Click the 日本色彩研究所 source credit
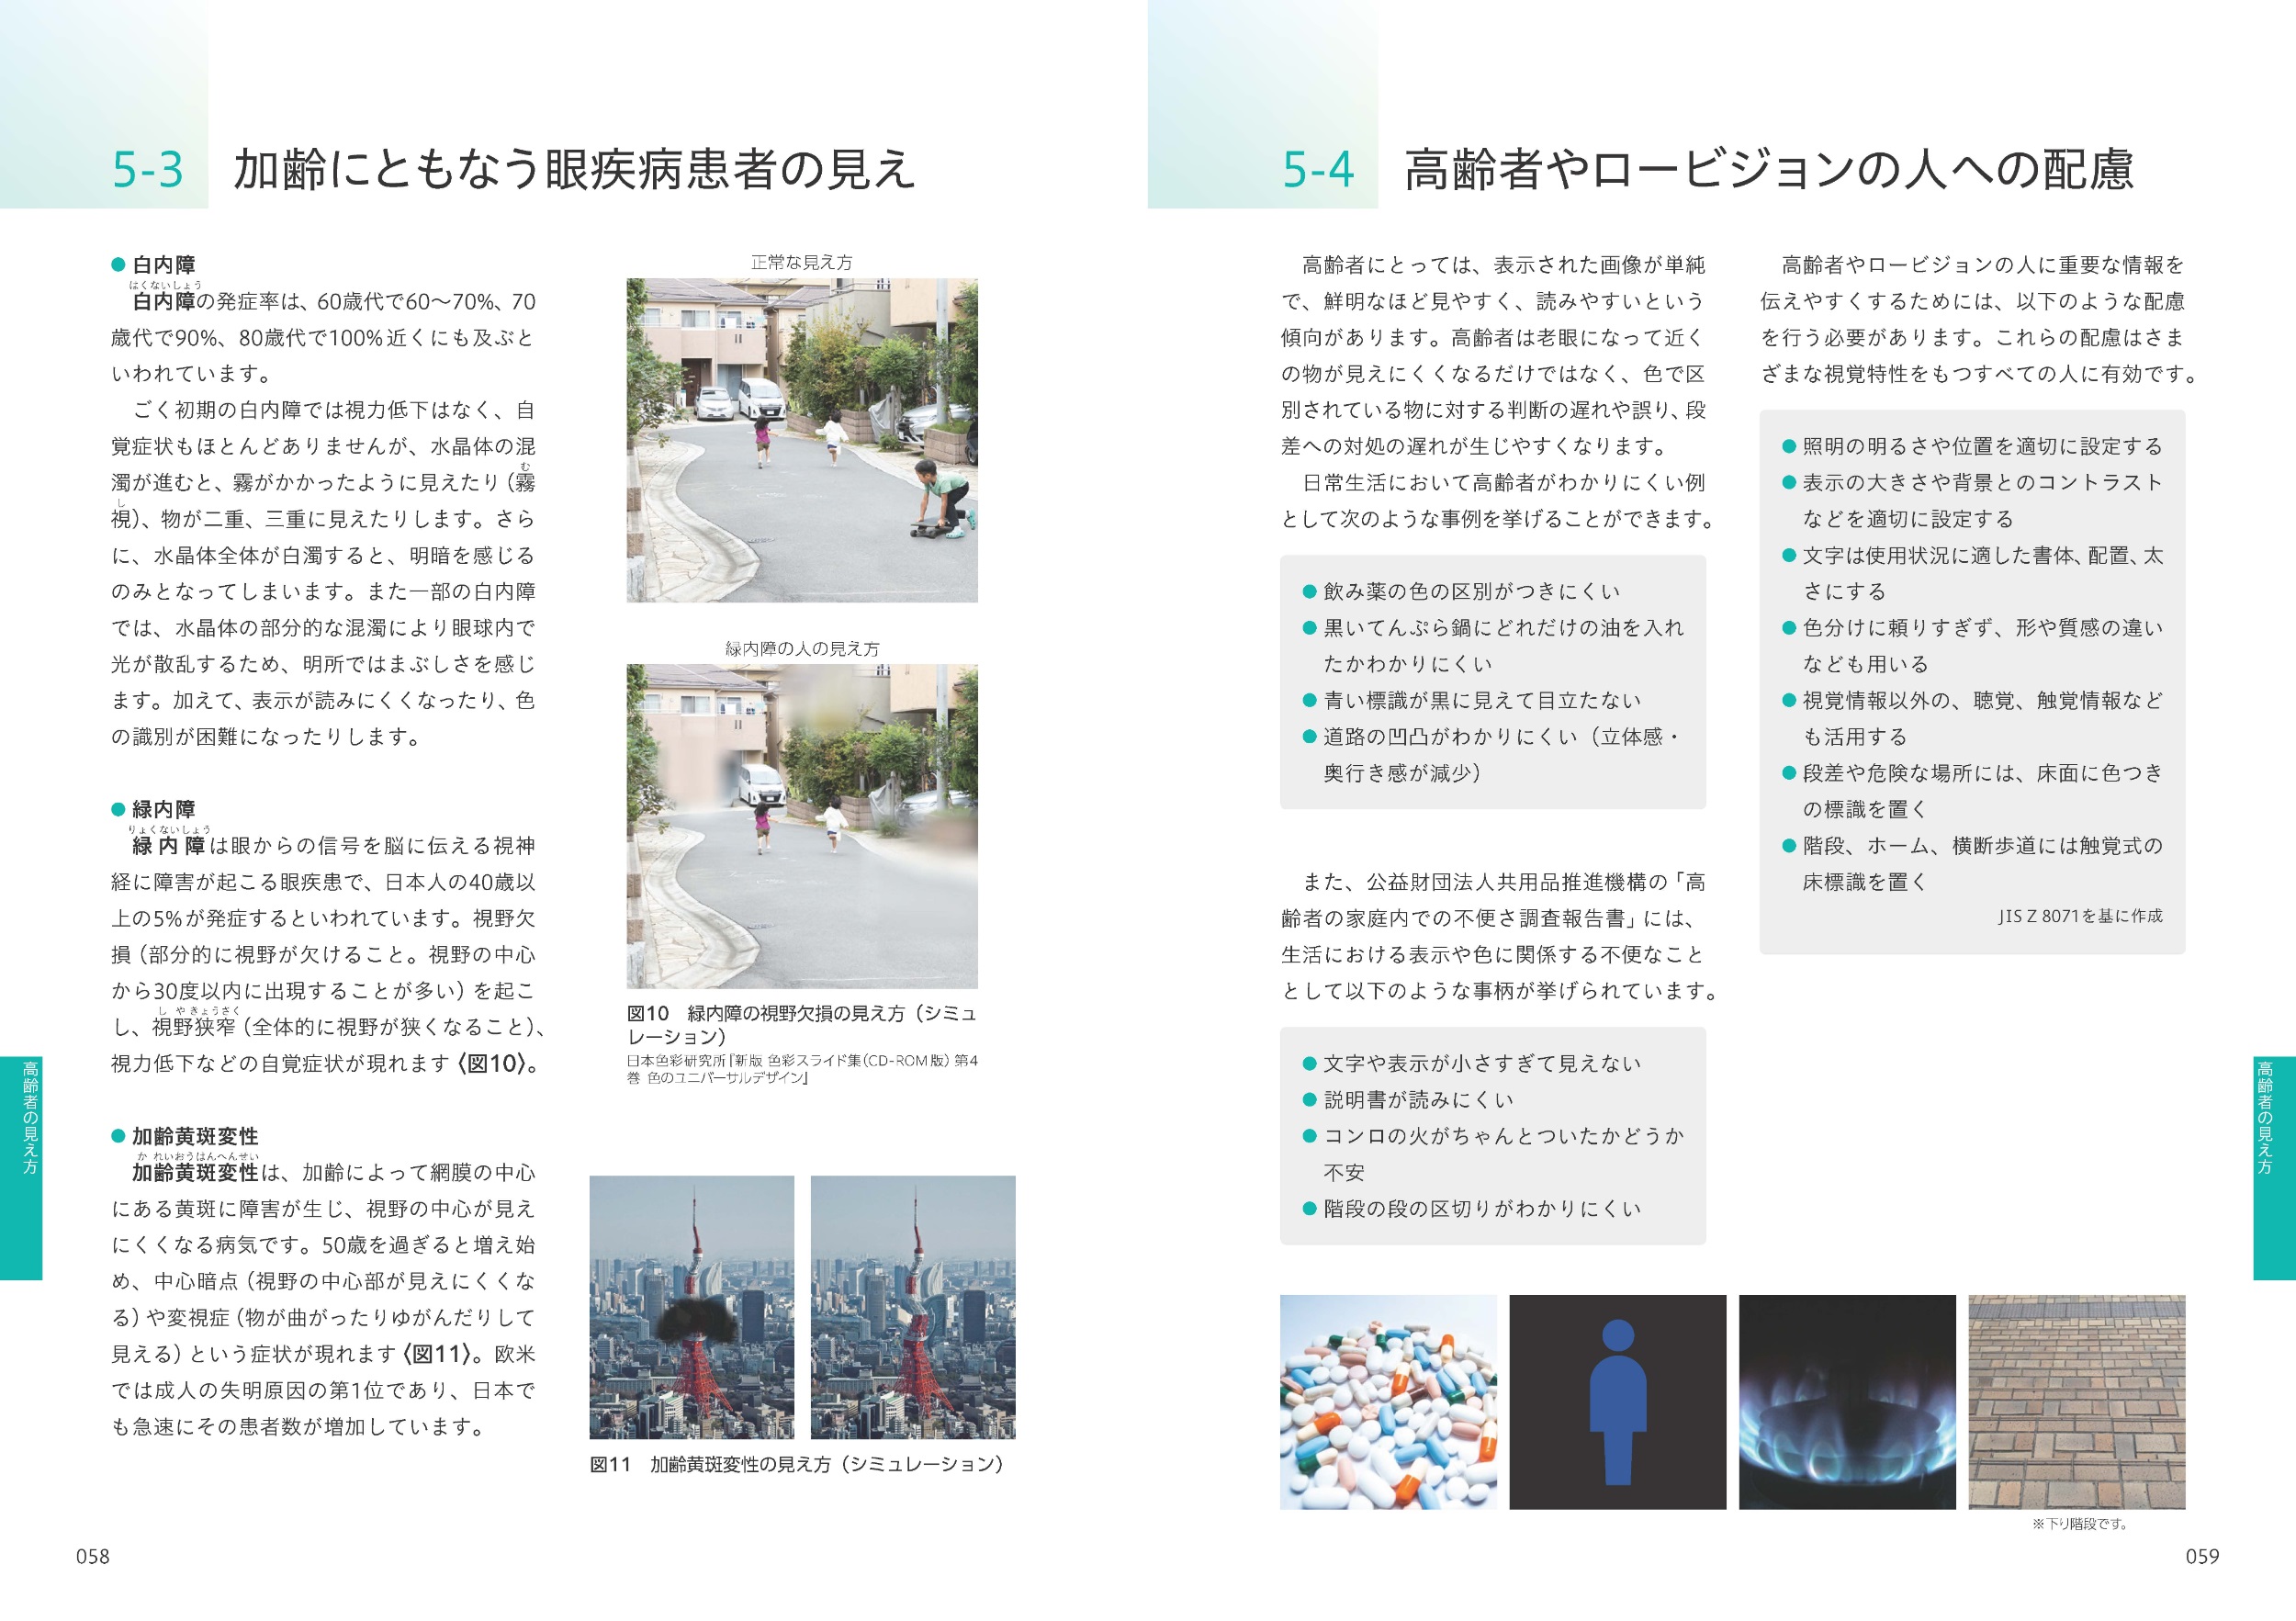 (x=802, y=1069)
